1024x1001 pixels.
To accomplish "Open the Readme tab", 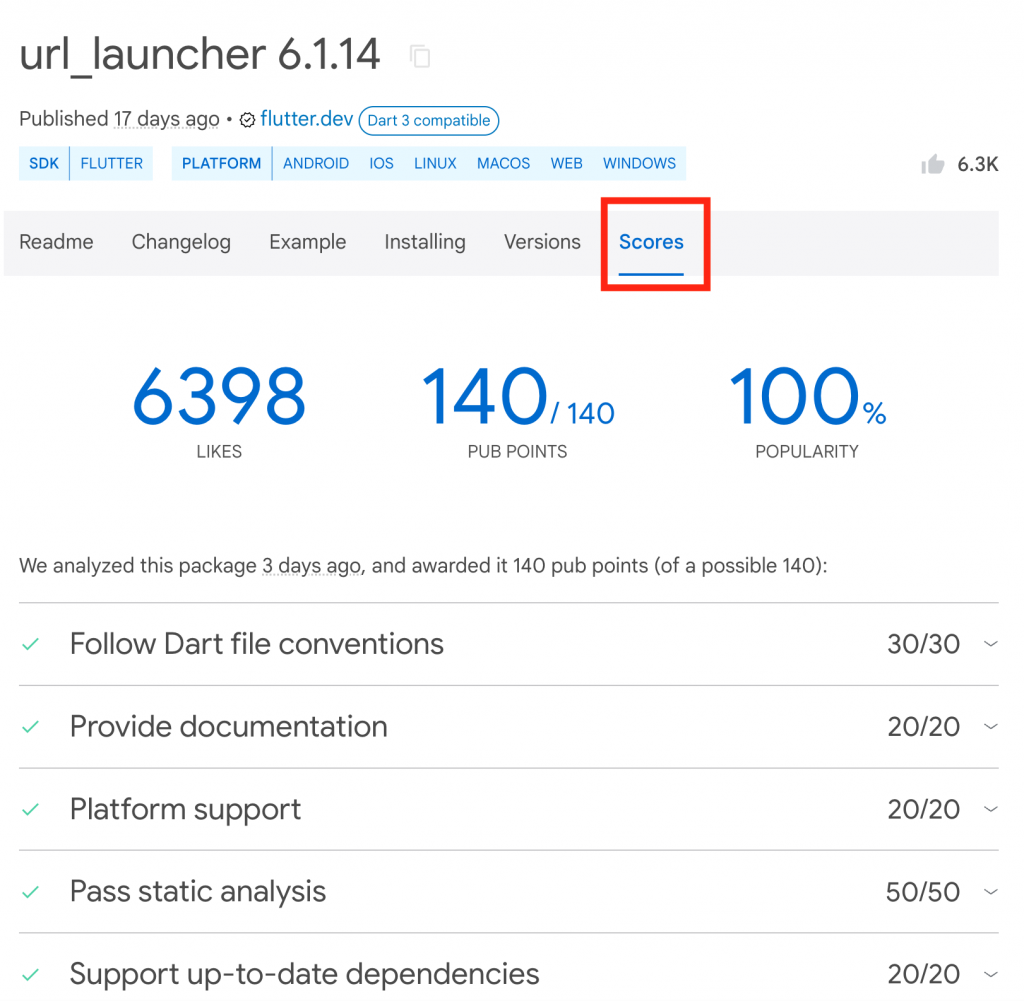I will click(x=56, y=242).
